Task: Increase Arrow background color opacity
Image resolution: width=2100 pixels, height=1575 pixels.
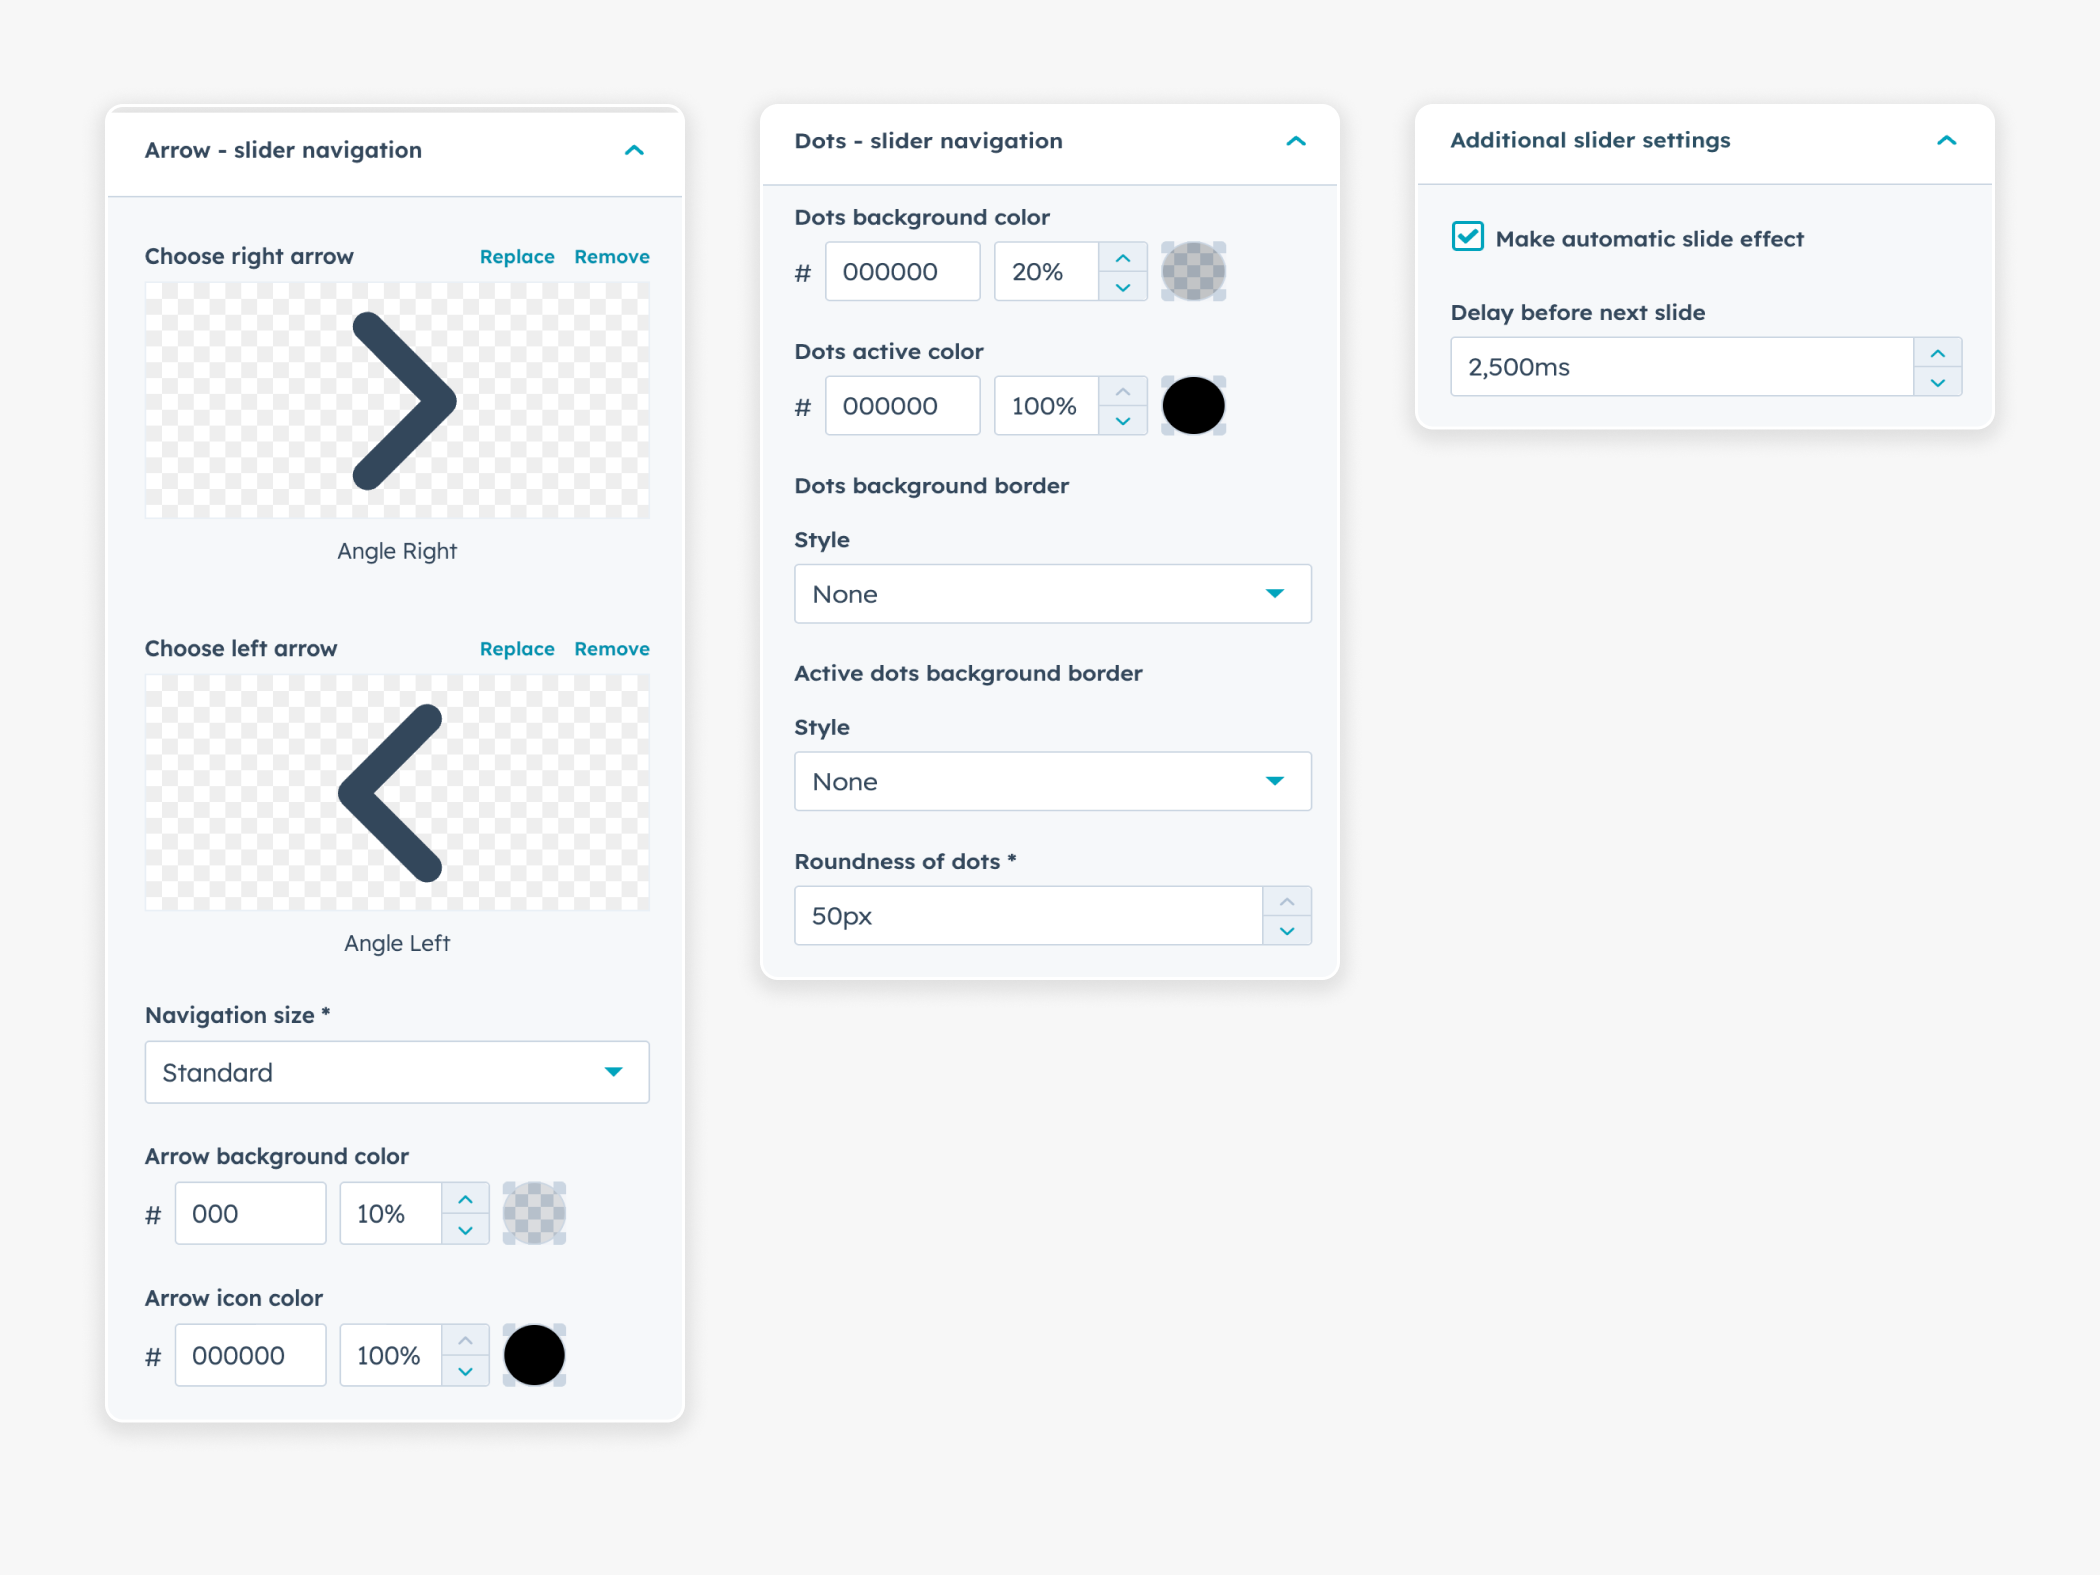Action: [x=465, y=1198]
